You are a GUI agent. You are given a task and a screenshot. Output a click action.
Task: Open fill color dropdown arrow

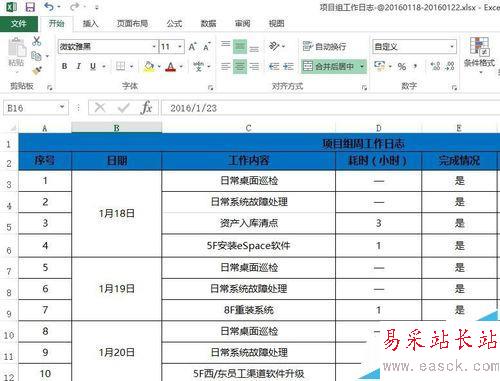click(159, 67)
